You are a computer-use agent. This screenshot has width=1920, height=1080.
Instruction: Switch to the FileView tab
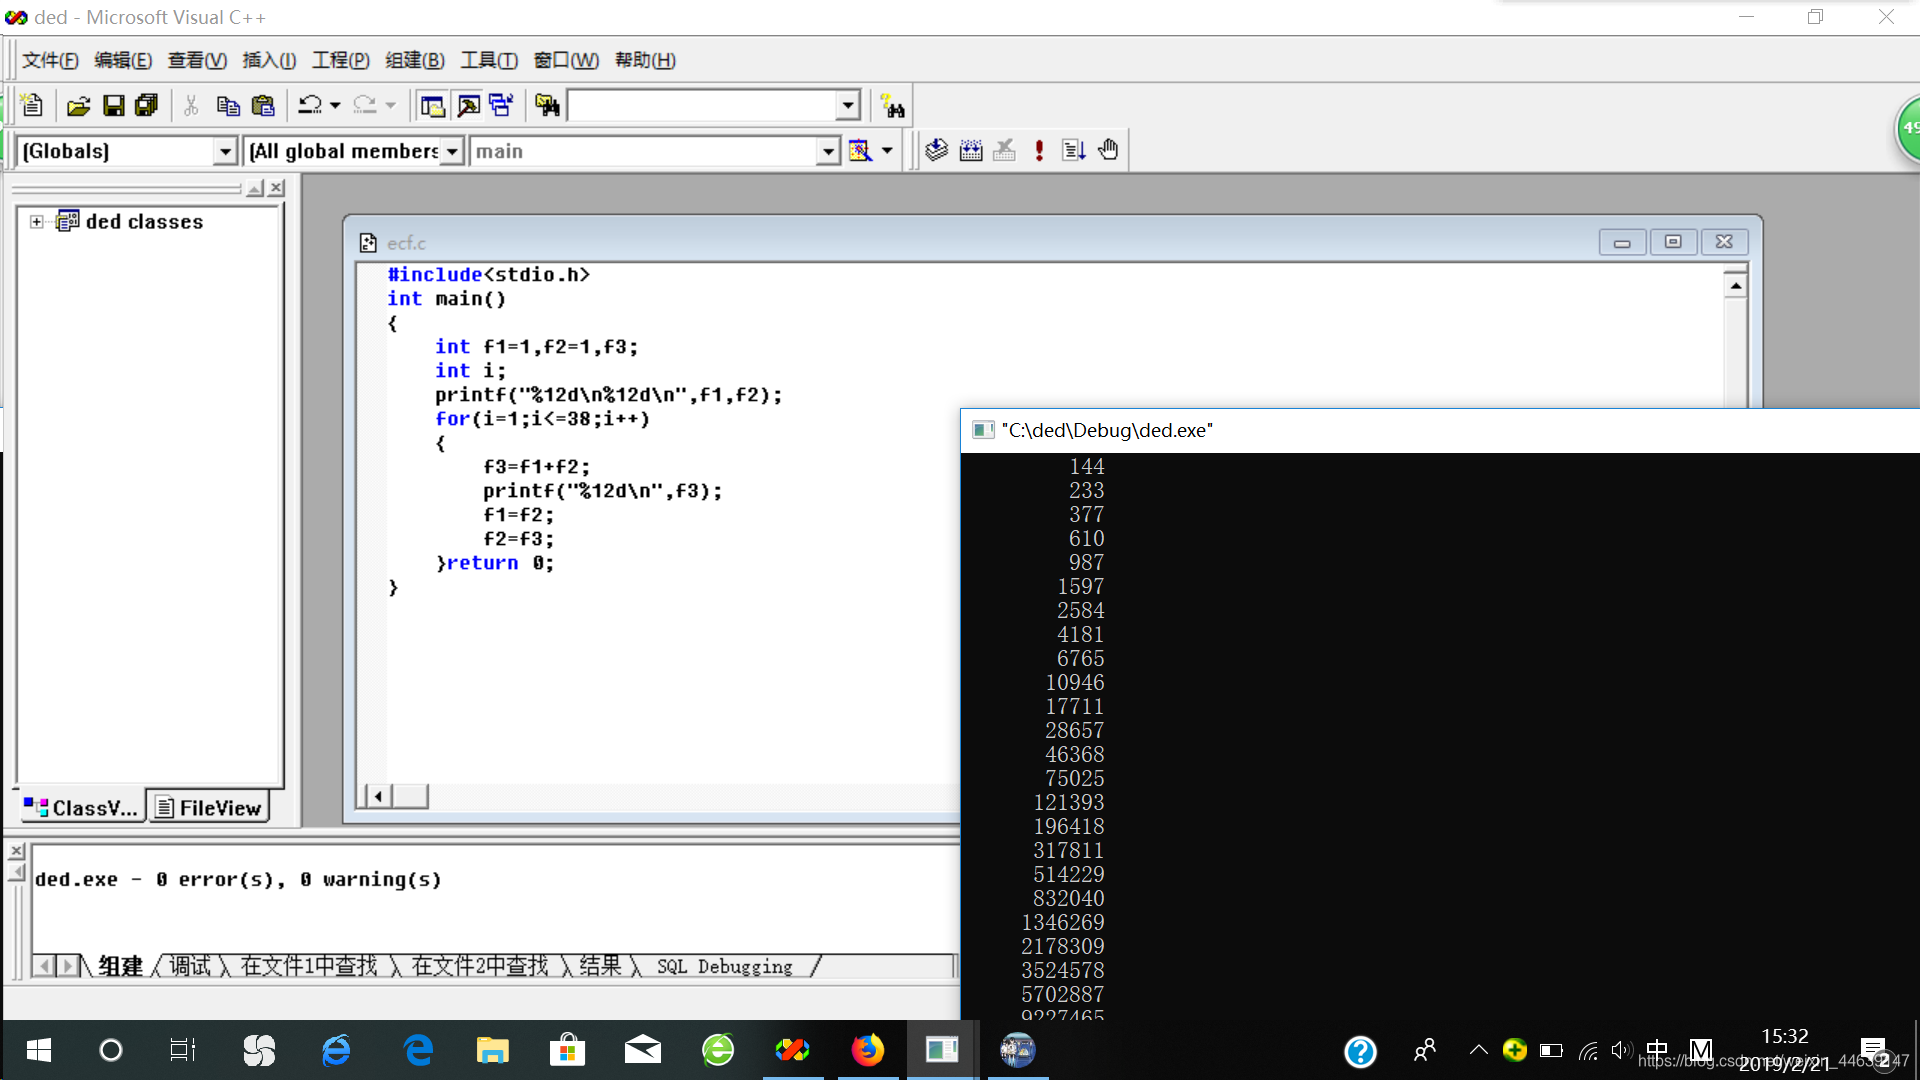(209, 808)
